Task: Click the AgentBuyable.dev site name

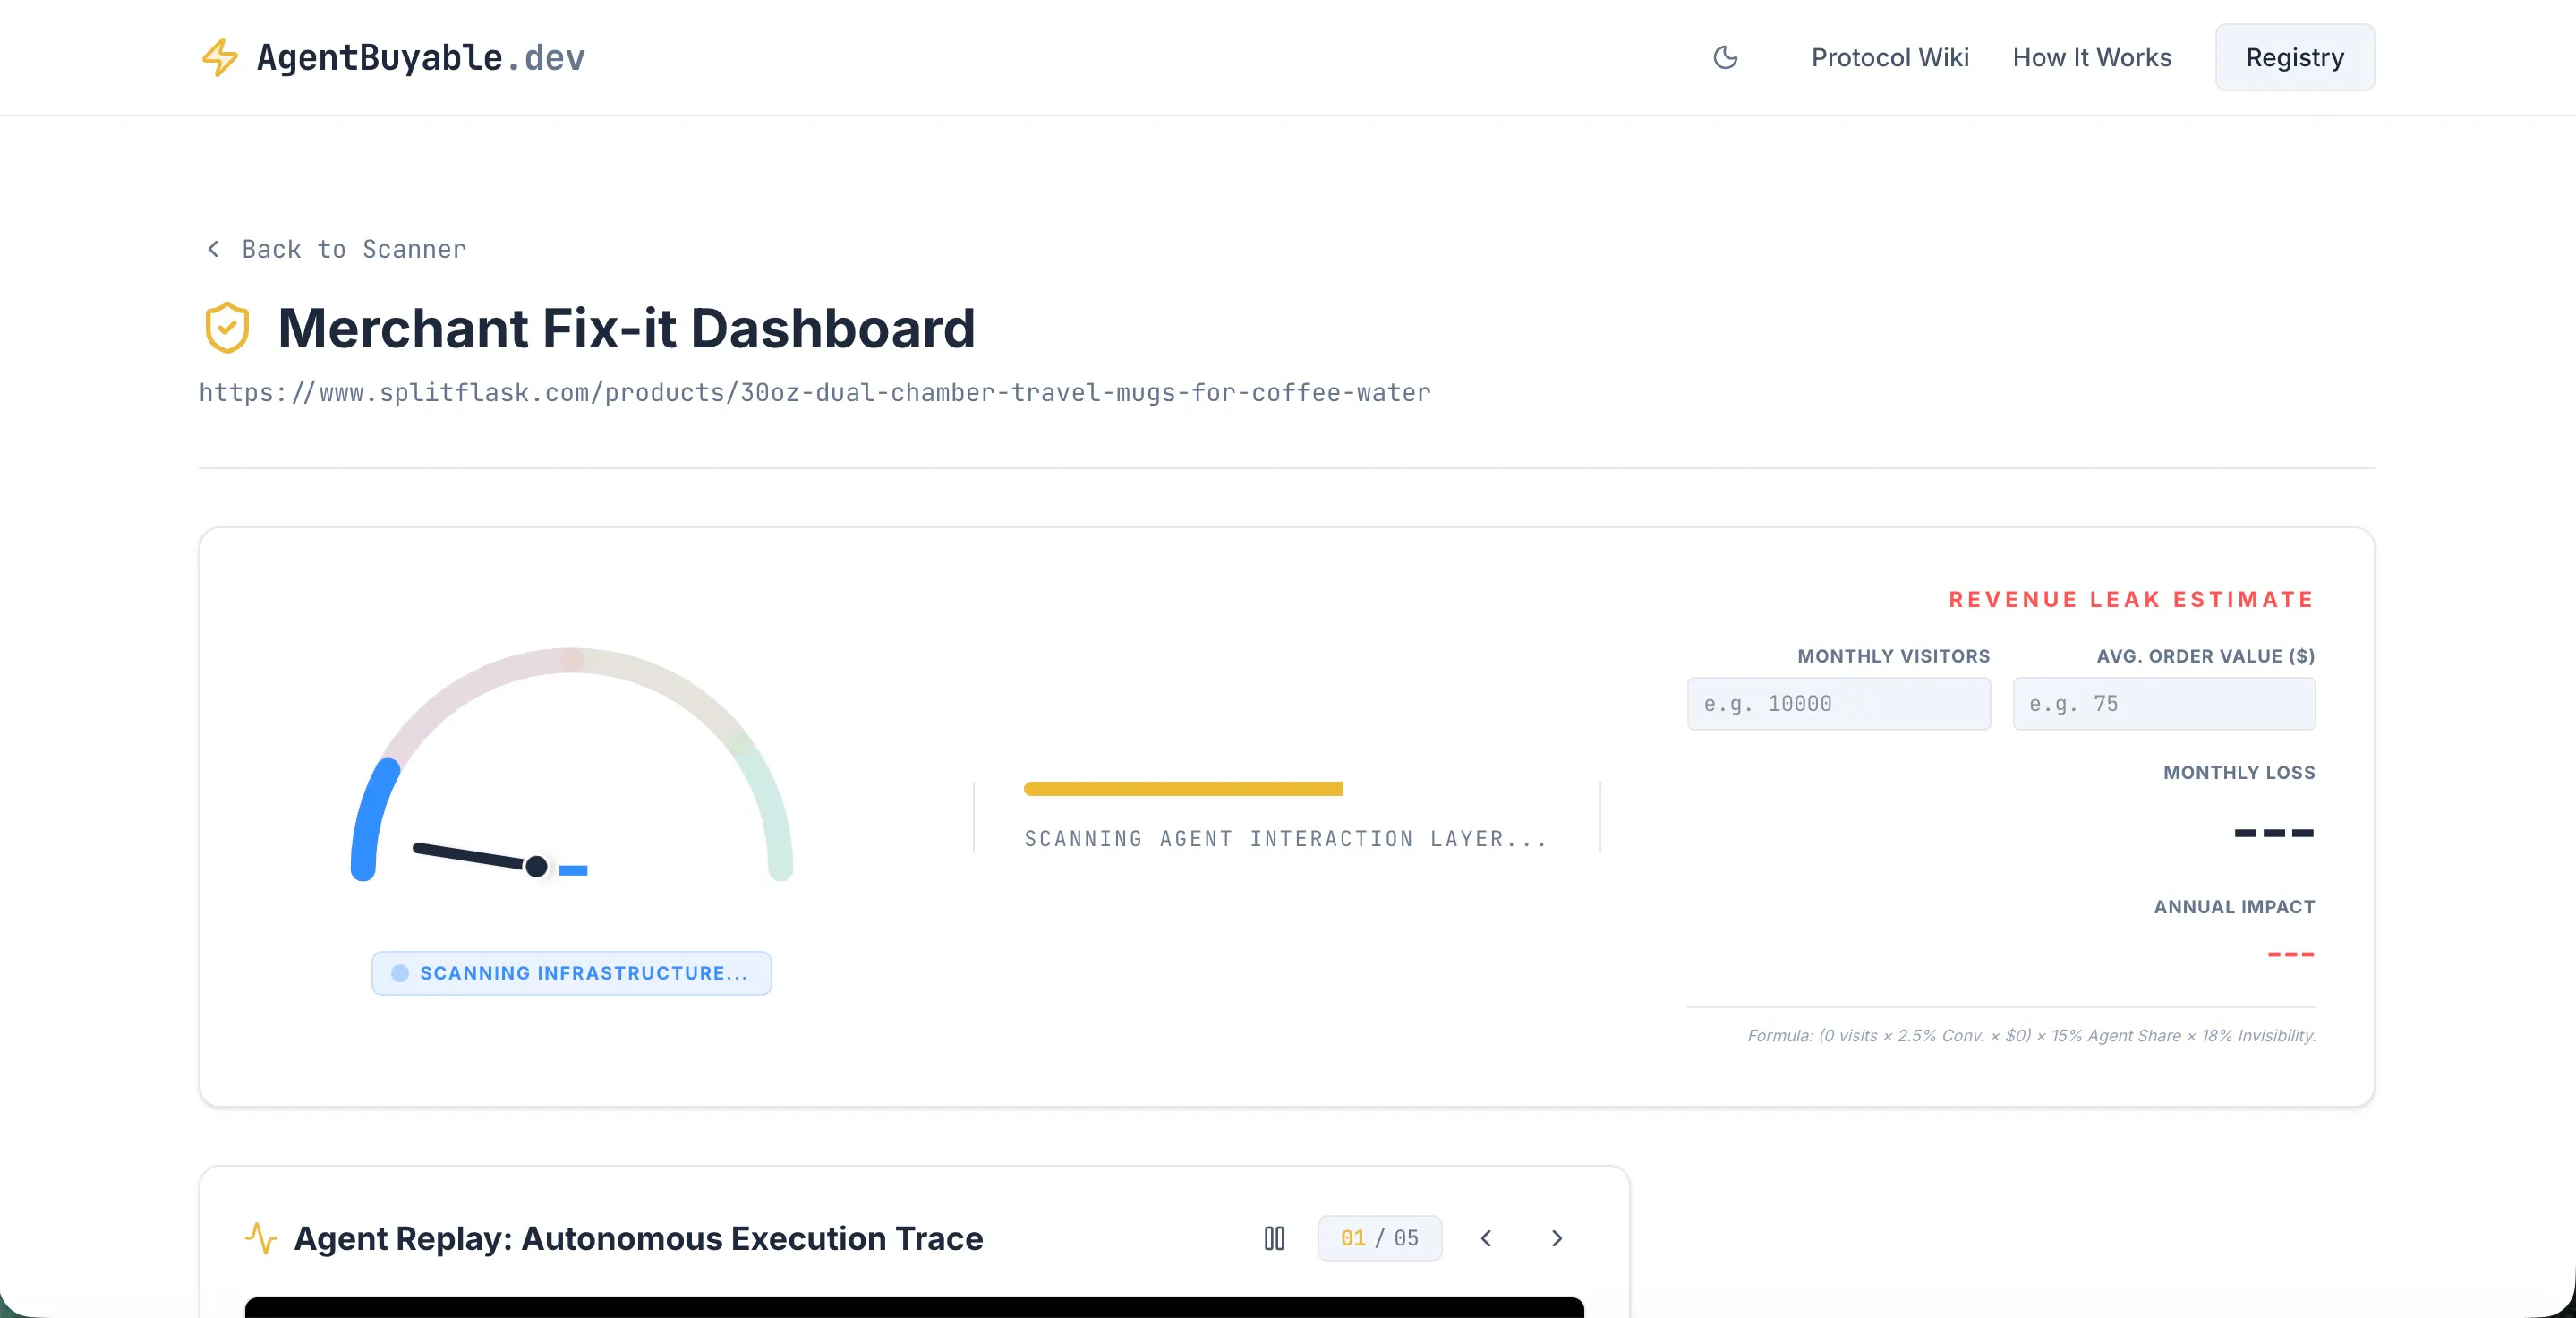Action: pos(421,57)
